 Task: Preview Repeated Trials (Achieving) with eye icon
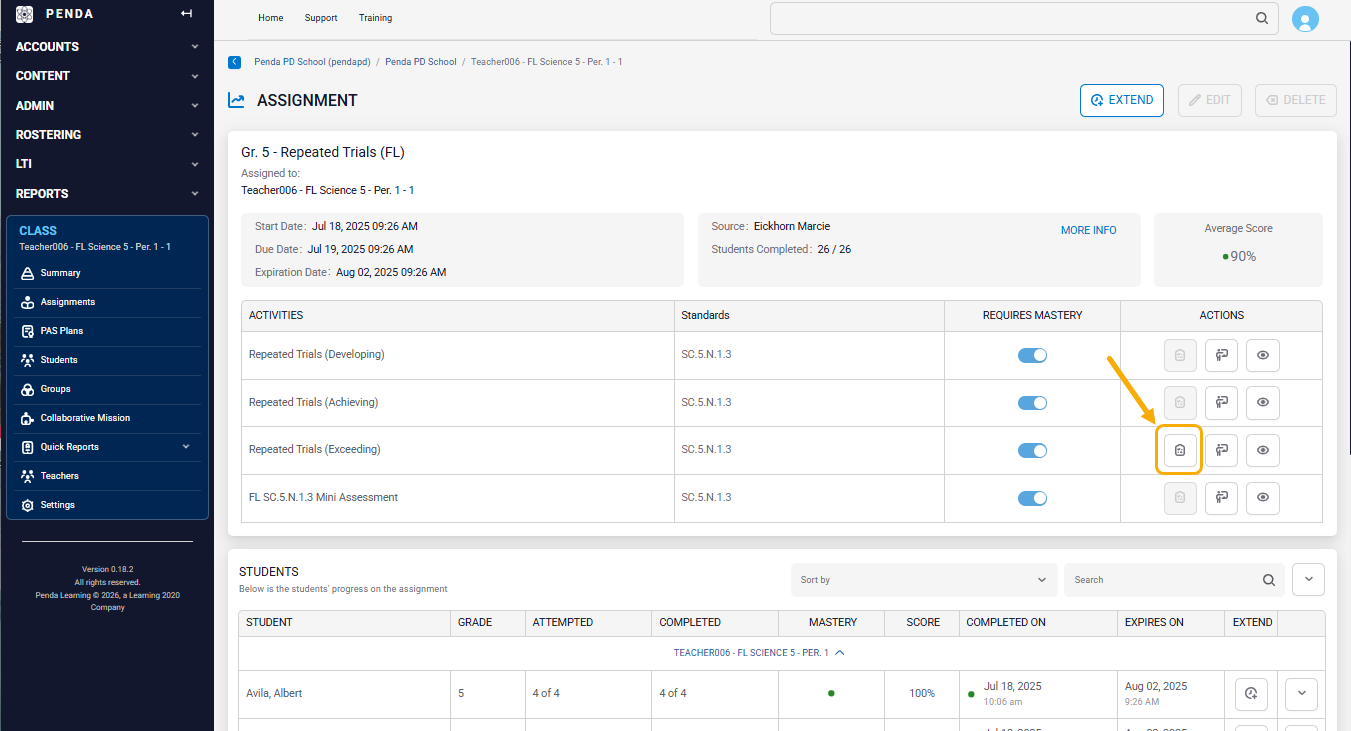1263,402
